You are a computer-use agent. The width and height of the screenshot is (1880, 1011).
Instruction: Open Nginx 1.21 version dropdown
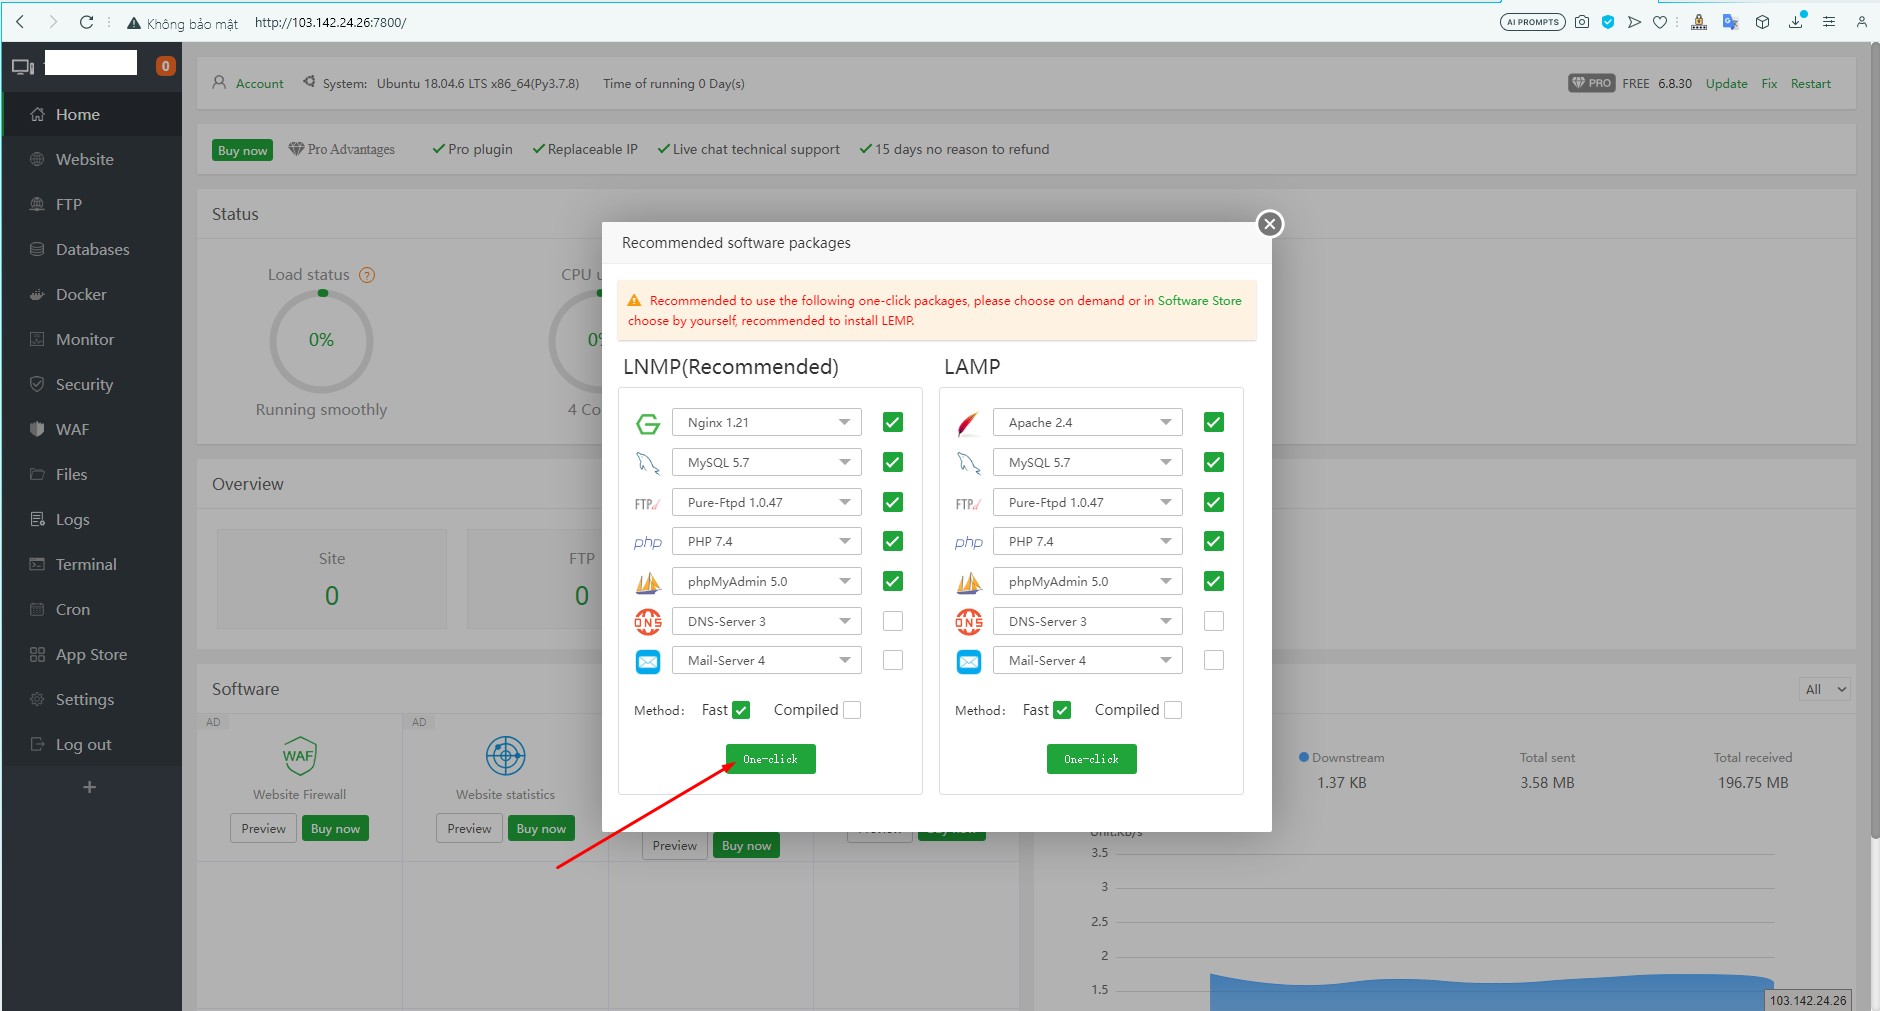[767, 422]
